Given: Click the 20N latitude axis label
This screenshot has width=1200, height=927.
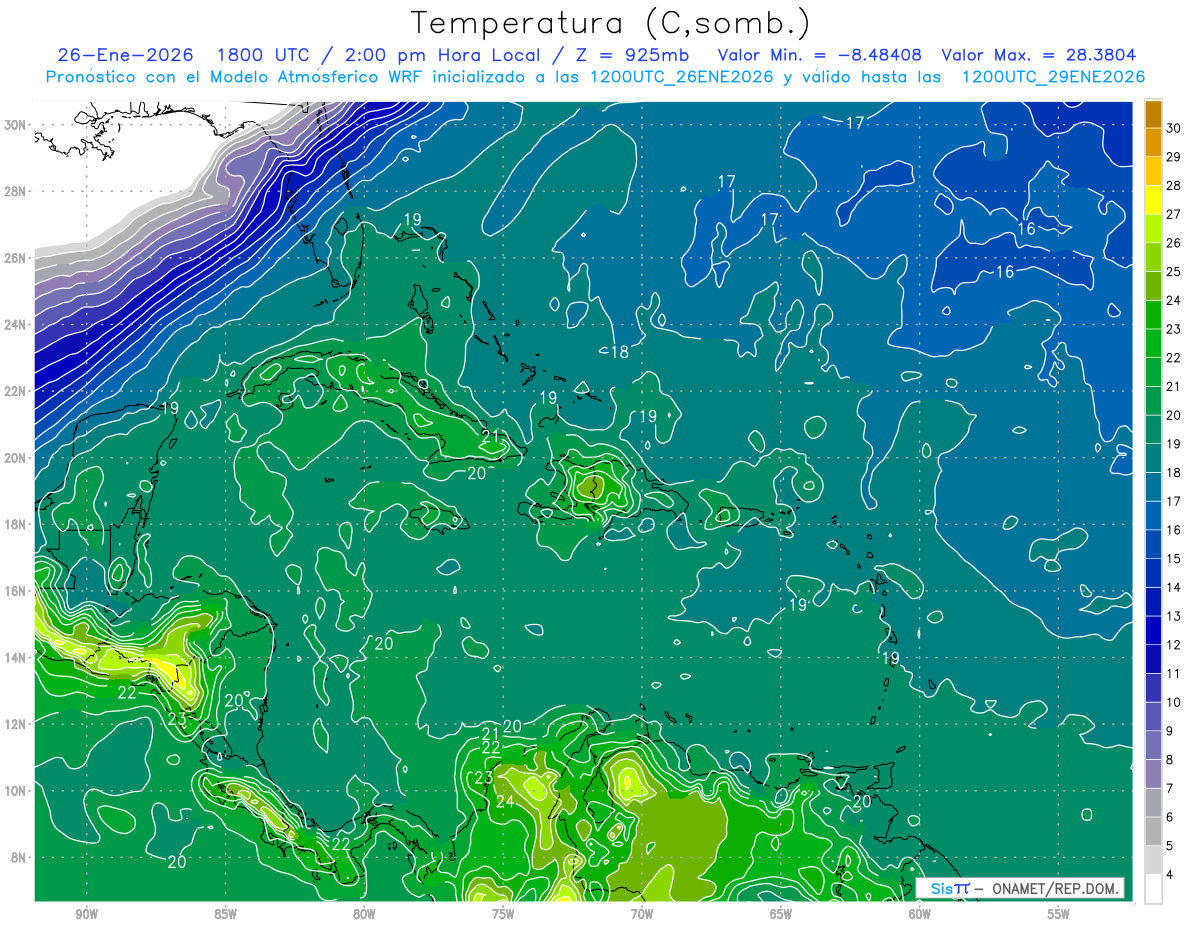Looking at the screenshot, I should click(x=17, y=458).
